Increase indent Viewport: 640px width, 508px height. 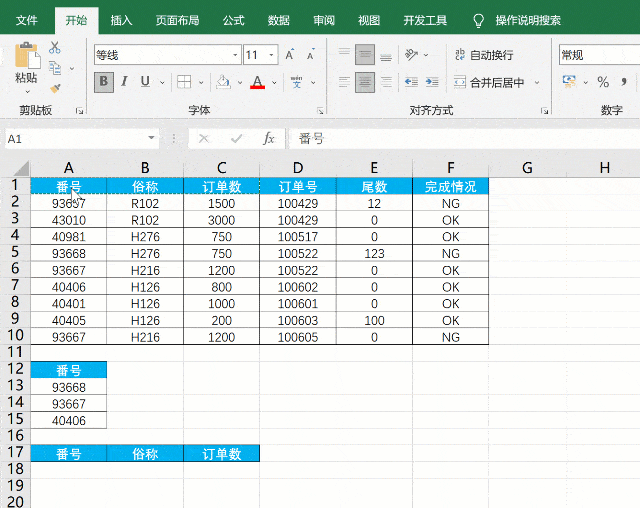pyautogui.click(x=432, y=82)
